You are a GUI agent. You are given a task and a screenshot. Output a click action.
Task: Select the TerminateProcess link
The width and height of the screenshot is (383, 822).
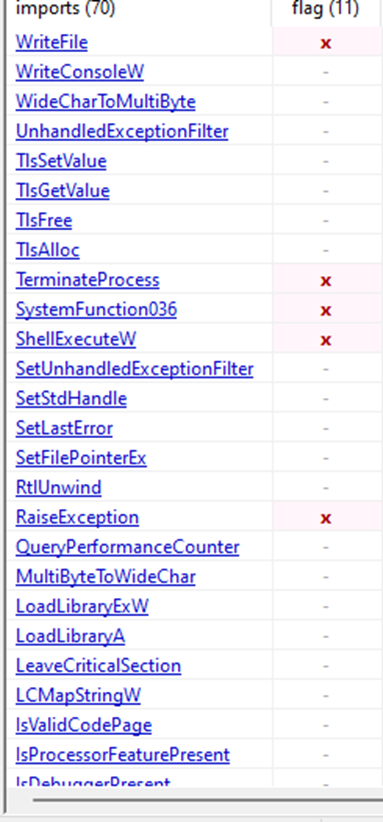[x=87, y=279]
